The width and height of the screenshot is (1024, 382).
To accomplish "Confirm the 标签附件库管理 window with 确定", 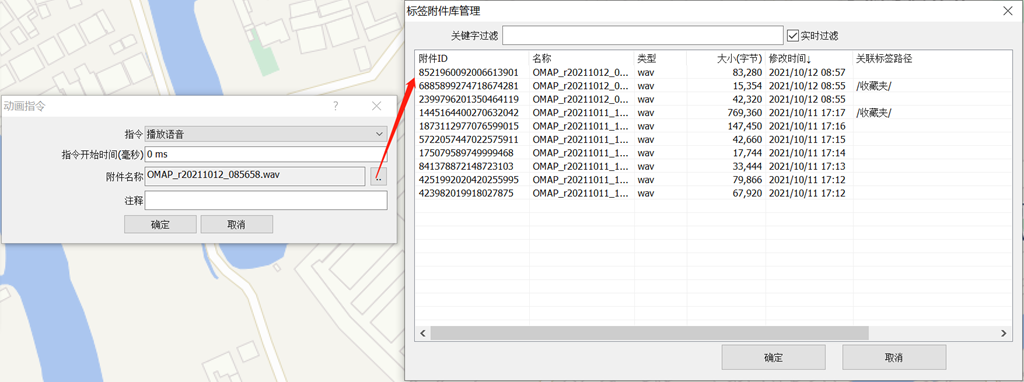I will pyautogui.click(x=773, y=358).
